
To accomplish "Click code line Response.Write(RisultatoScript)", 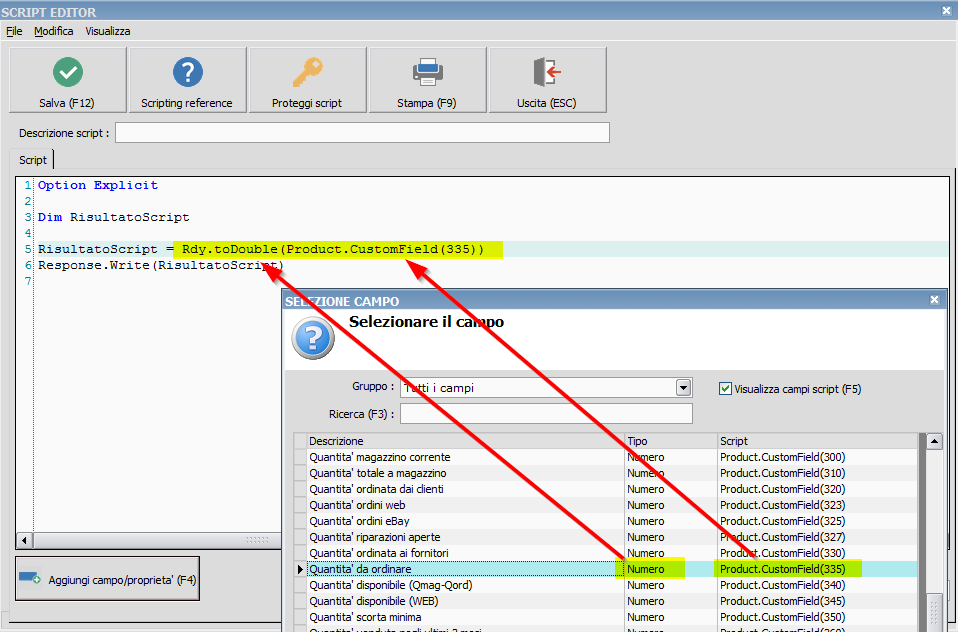I will [161, 265].
